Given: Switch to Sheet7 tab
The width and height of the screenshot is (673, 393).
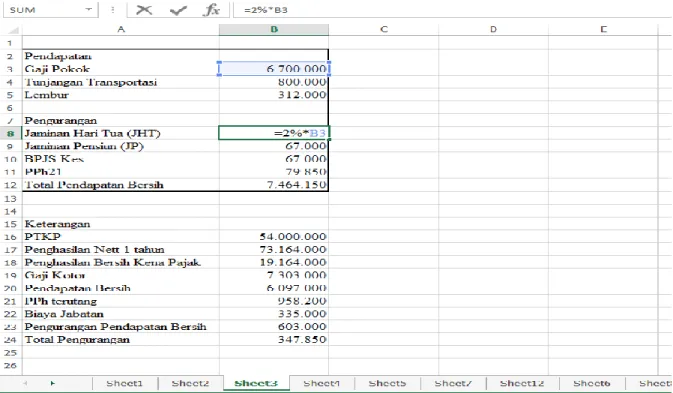Looking at the screenshot, I should [x=453, y=383].
